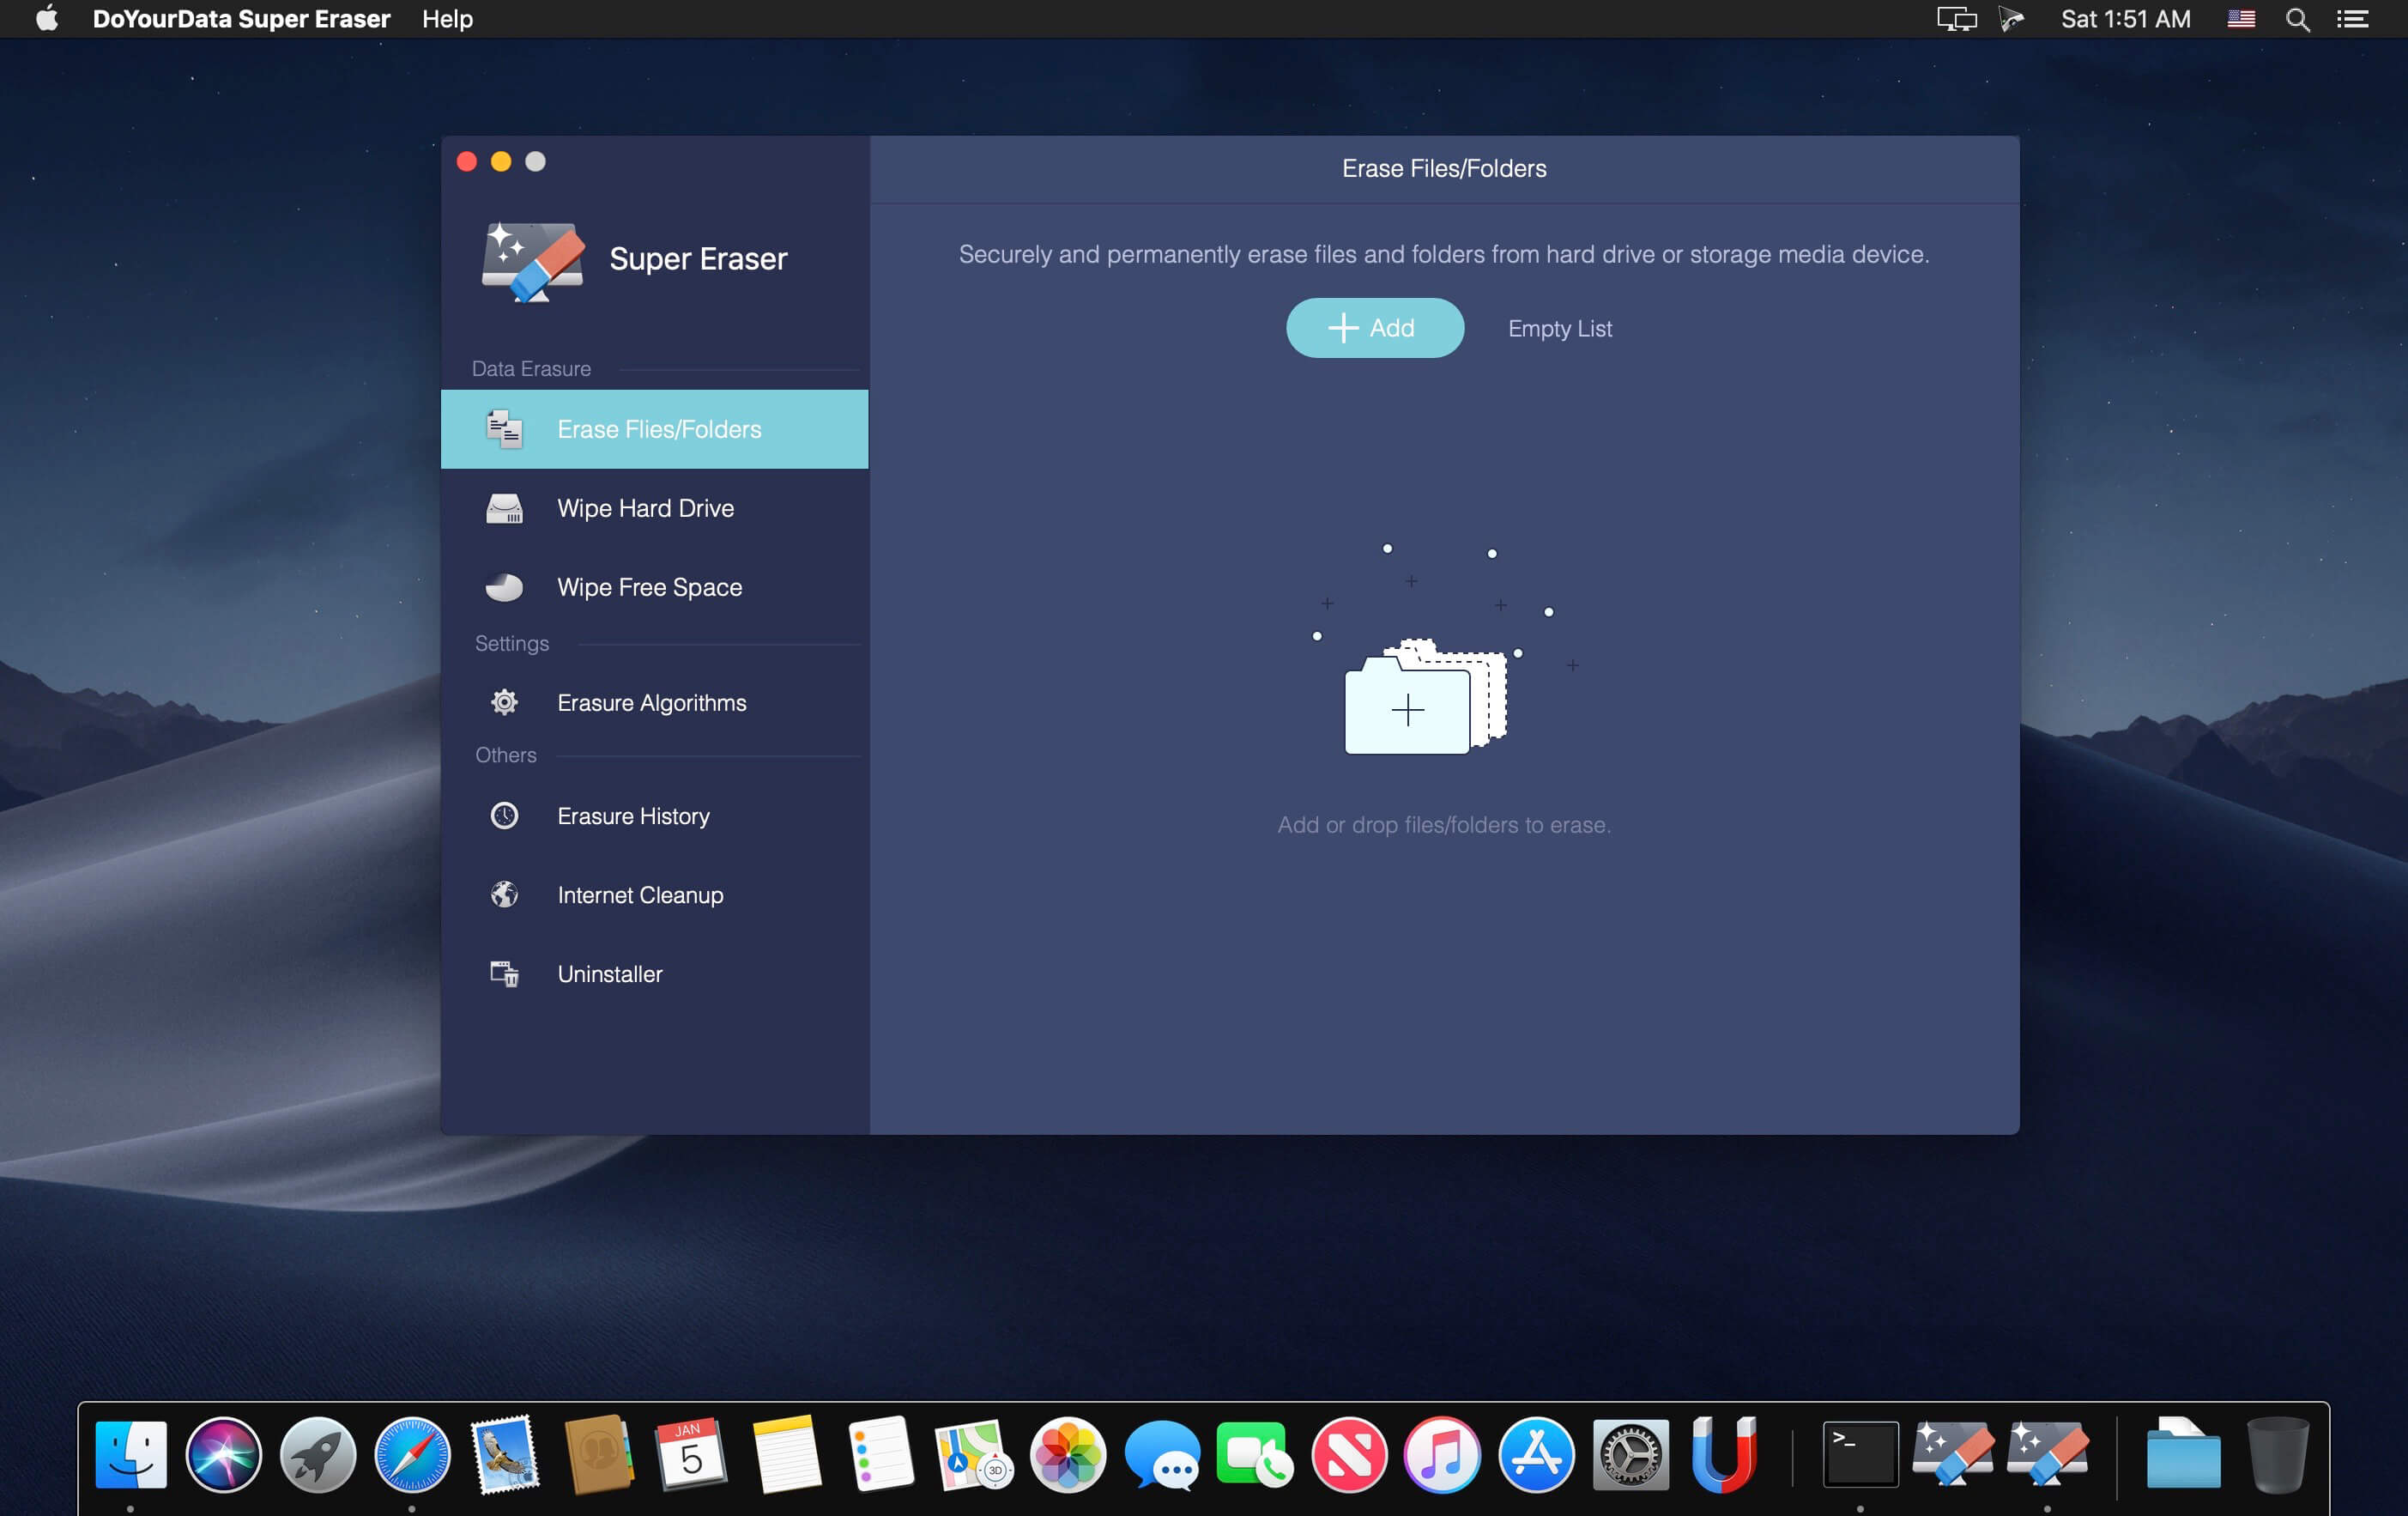Open the App Store from the Dock
This screenshot has height=1516, width=2408.
[x=1537, y=1454]
